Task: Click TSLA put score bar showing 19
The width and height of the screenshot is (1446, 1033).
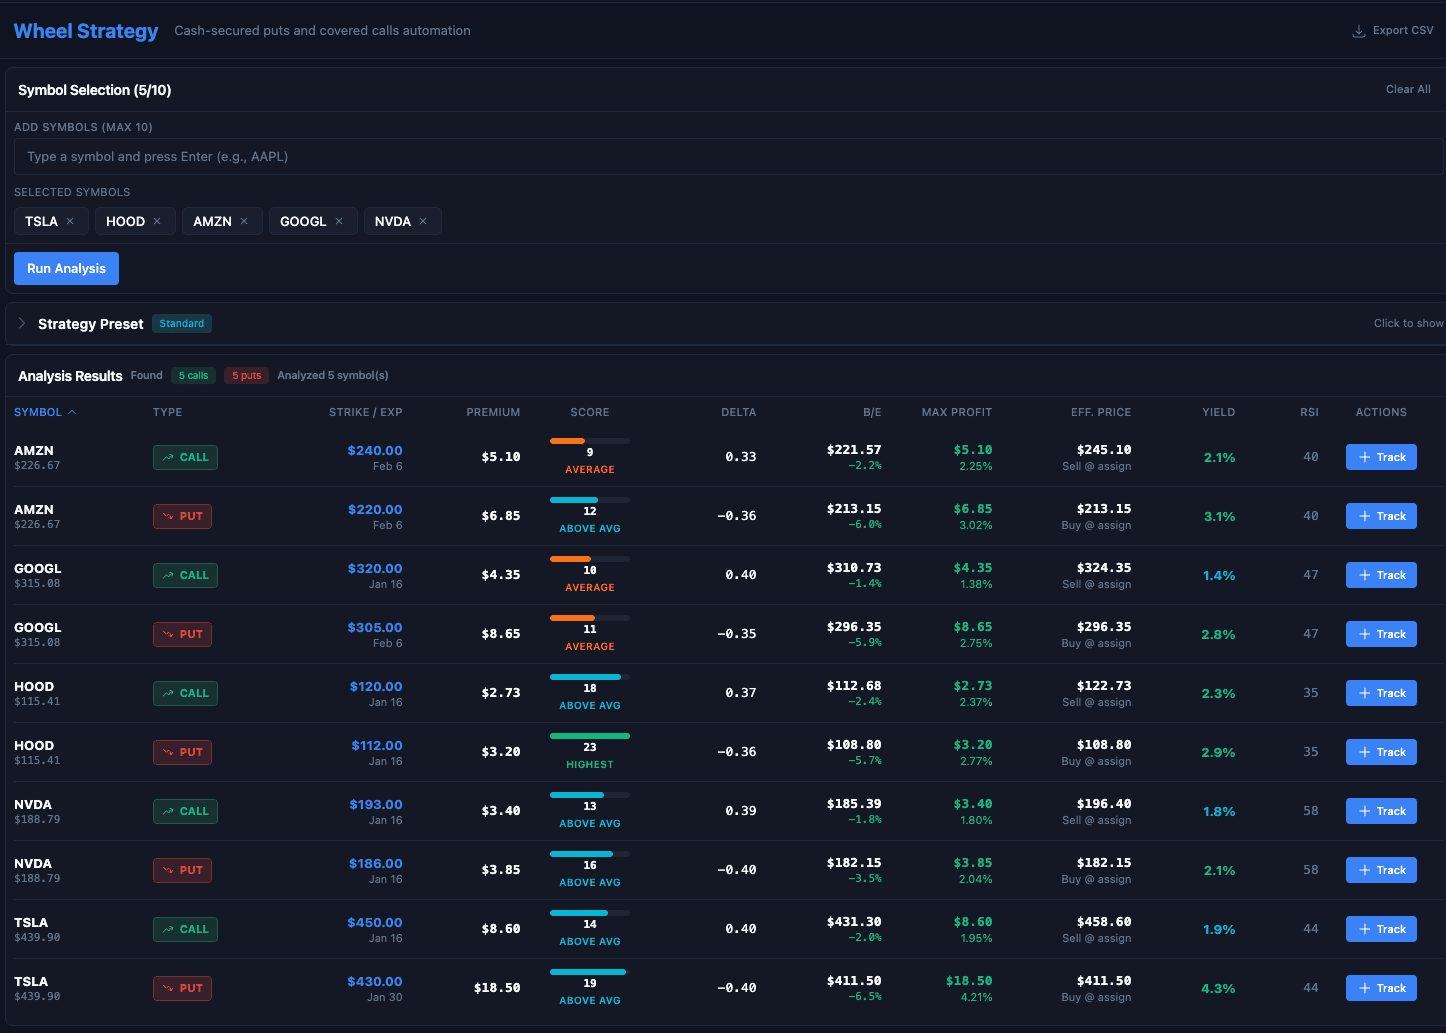Action: 590,972
